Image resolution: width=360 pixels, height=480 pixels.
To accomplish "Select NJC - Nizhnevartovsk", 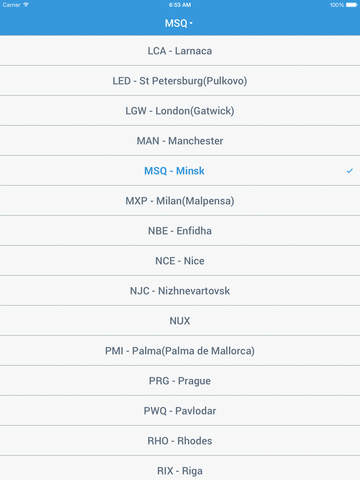I will click(180, 291).
